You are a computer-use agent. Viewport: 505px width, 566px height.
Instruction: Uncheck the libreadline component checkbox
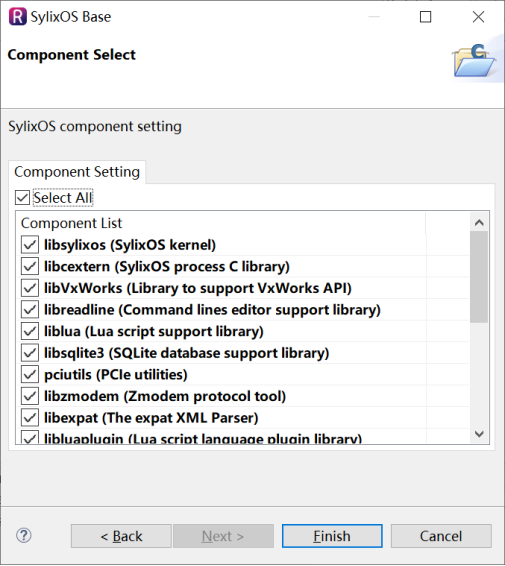click(x=30, y=310)
